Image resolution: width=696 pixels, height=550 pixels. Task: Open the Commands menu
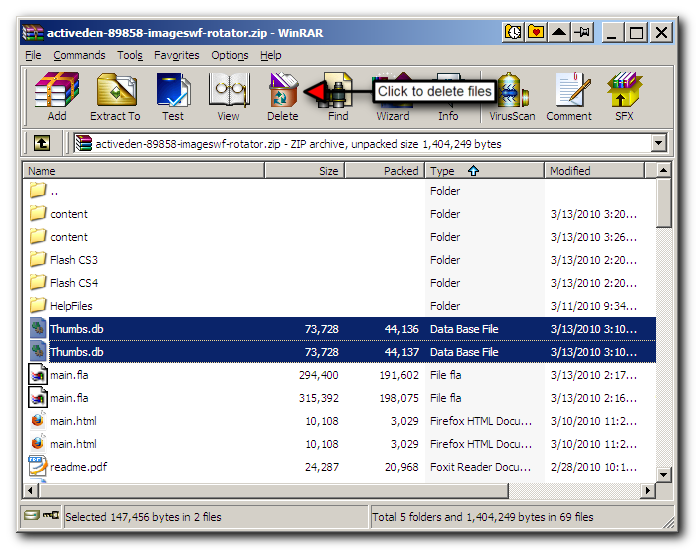79,55
